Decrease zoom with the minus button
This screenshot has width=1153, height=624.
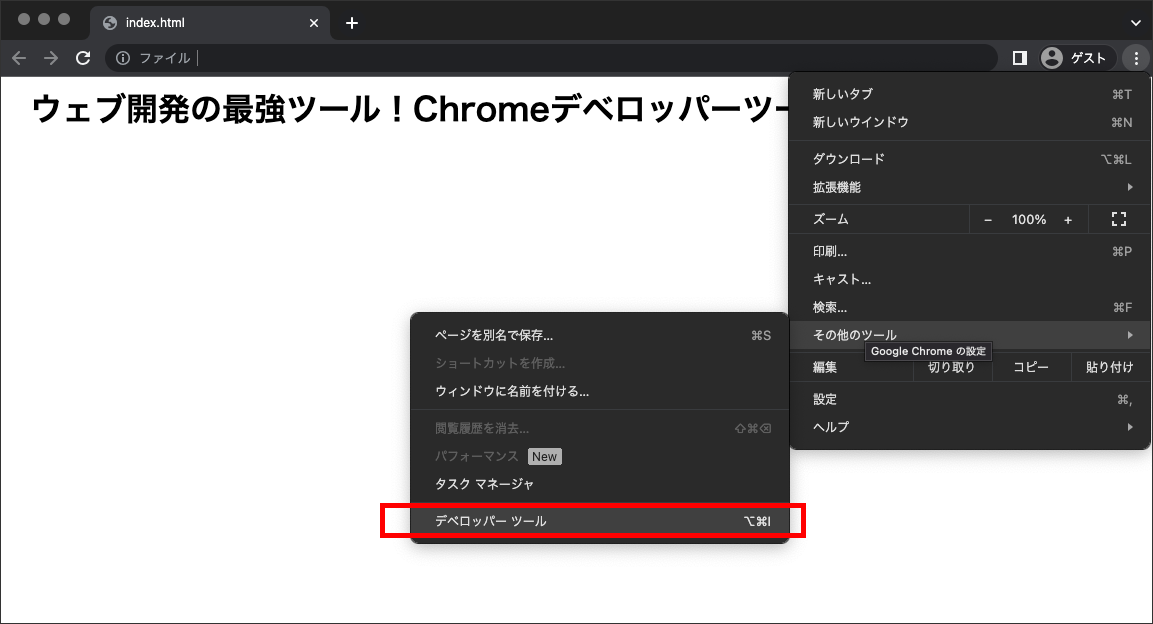pos(988,220)
